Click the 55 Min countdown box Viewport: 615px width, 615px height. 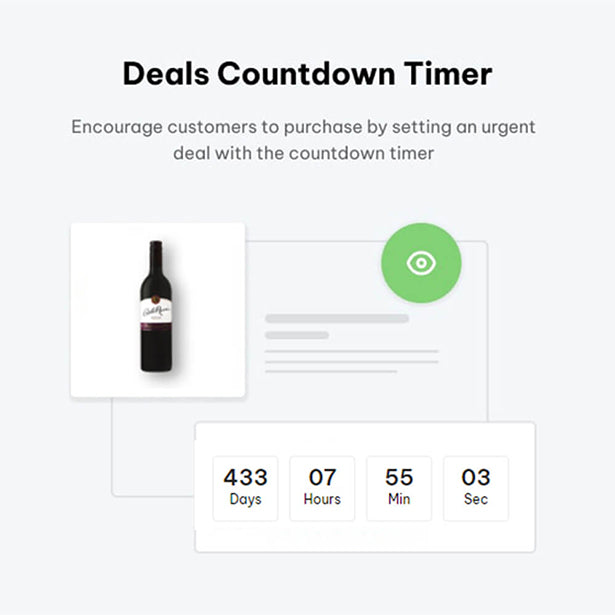[399, 488]
